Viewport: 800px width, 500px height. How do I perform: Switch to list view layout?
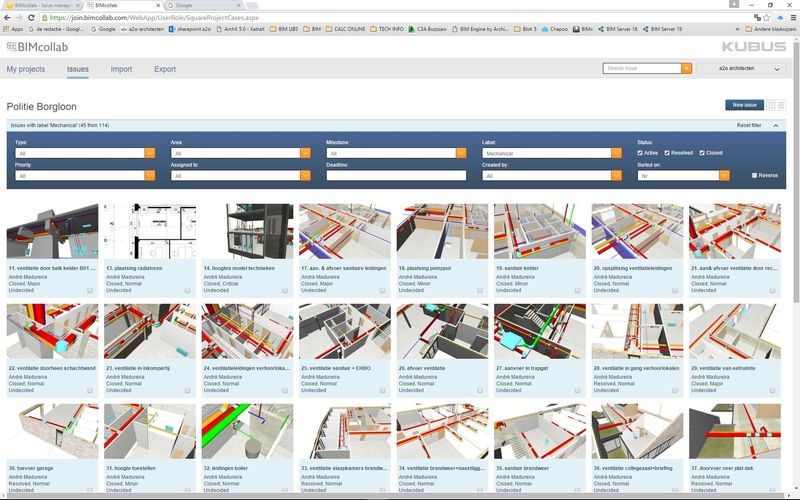(x=782, y=105)
